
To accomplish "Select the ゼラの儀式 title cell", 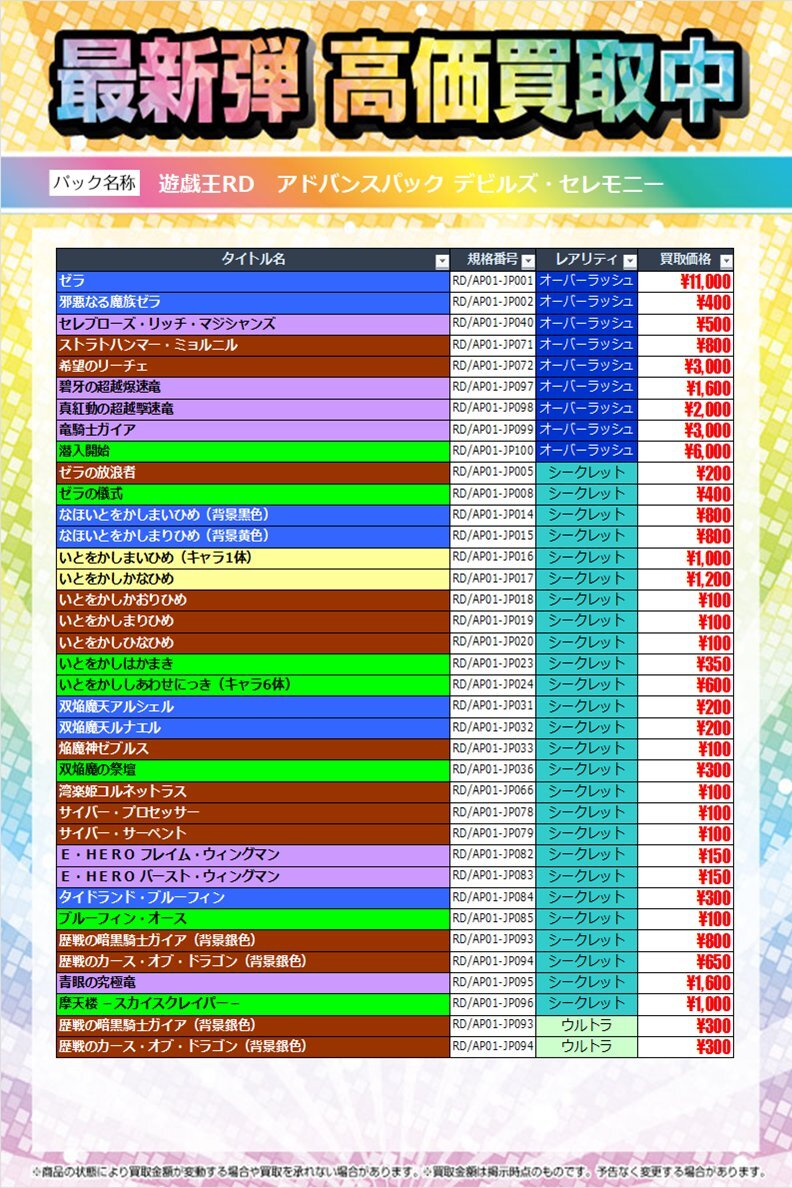I will pyautogui.click(x=253, y=493).
